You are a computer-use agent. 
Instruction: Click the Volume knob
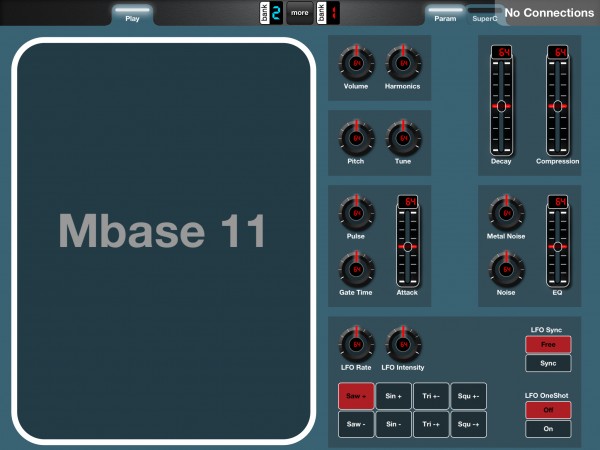point(356,63)
